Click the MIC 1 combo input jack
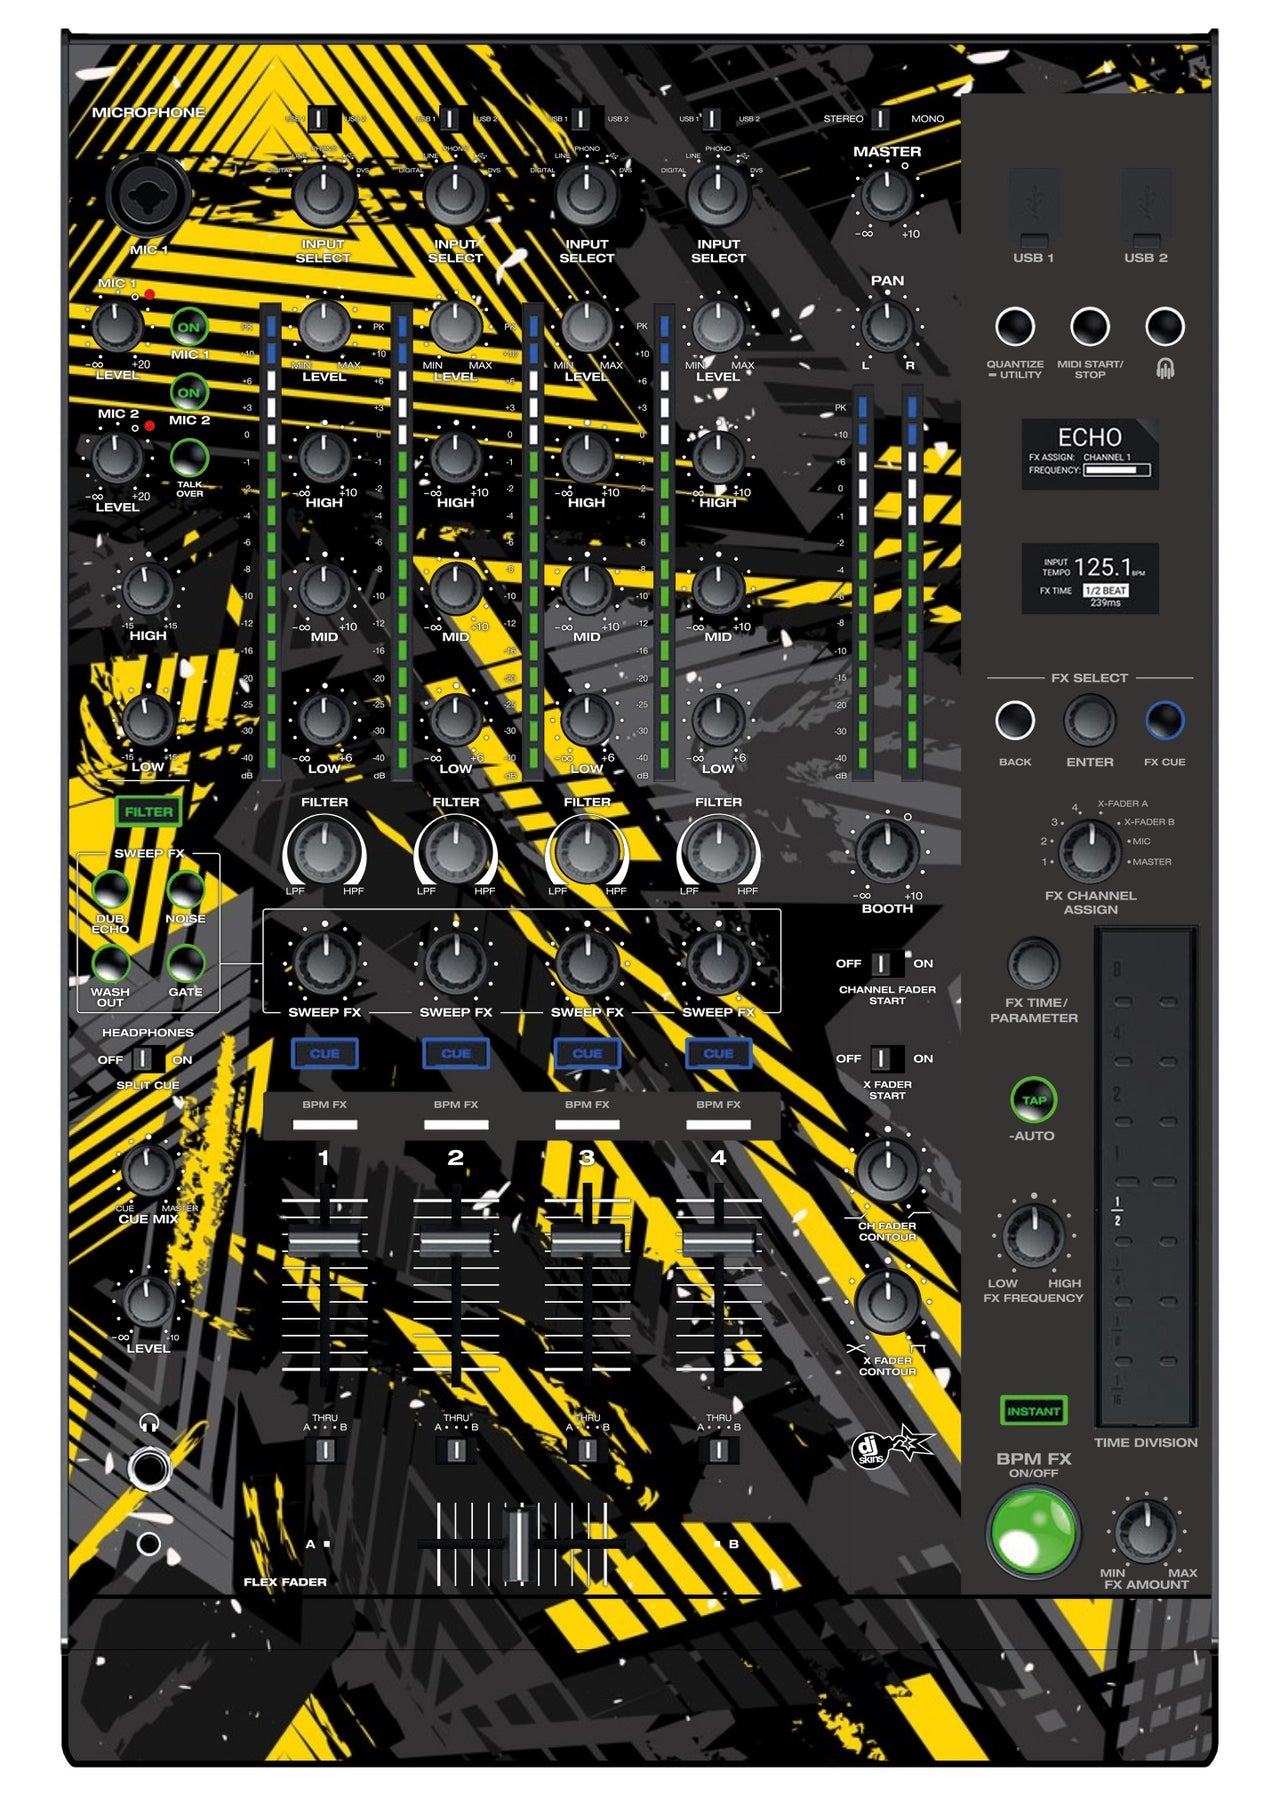Viewport: 1280px width, 1820px height. click(148, 195)
